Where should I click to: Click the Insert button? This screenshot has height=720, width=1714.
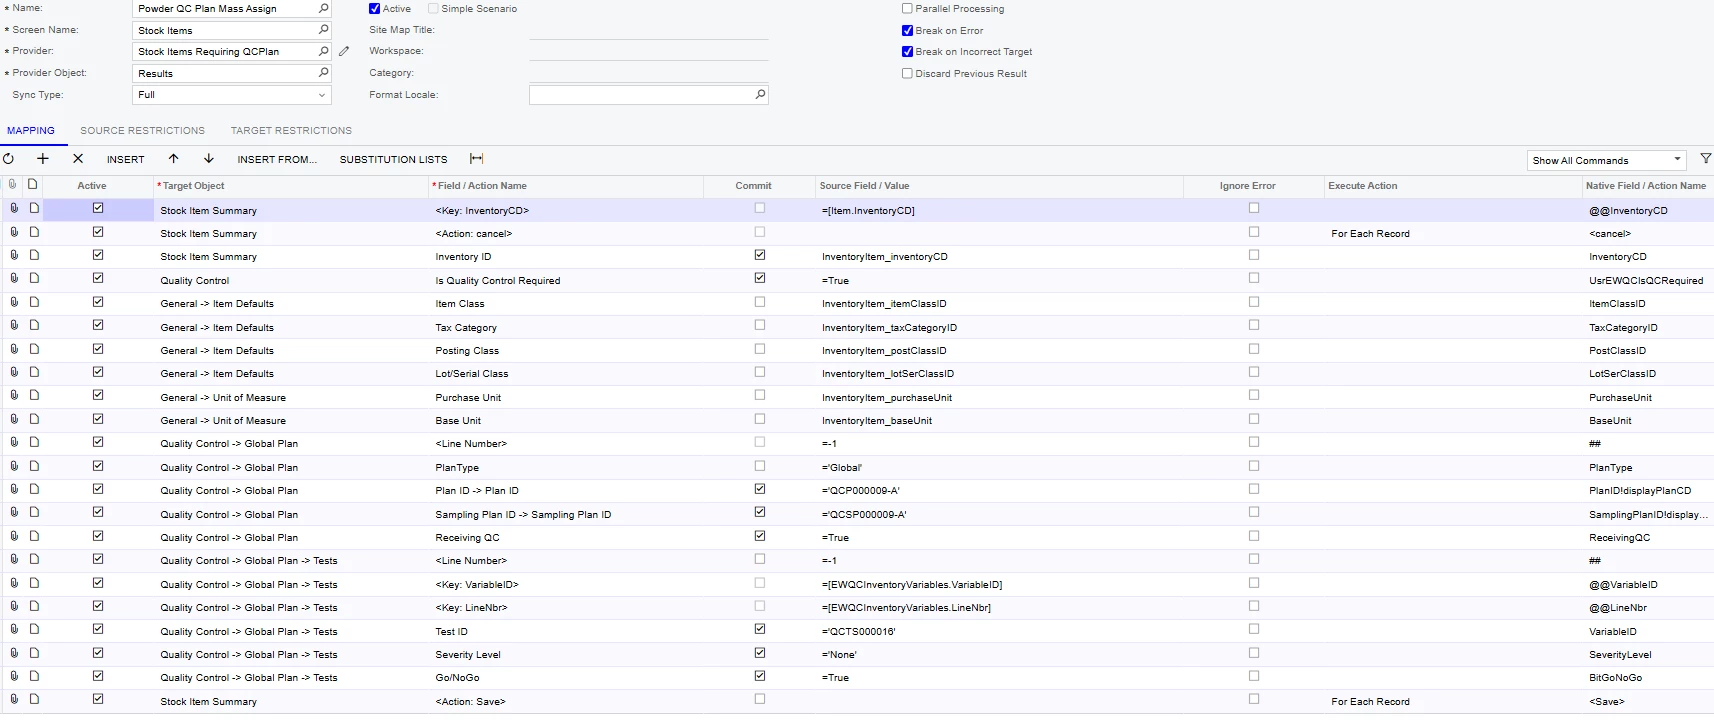(x=126, y=160)
